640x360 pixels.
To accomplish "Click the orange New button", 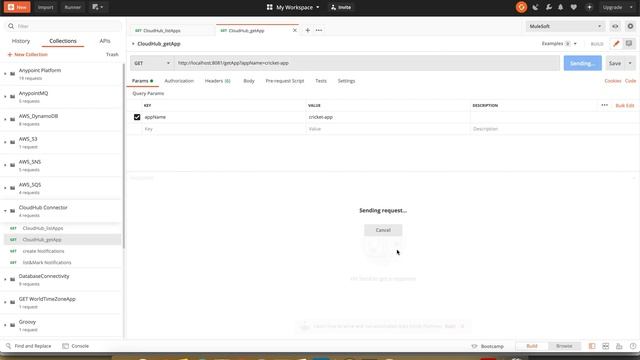I will (17, 7).
